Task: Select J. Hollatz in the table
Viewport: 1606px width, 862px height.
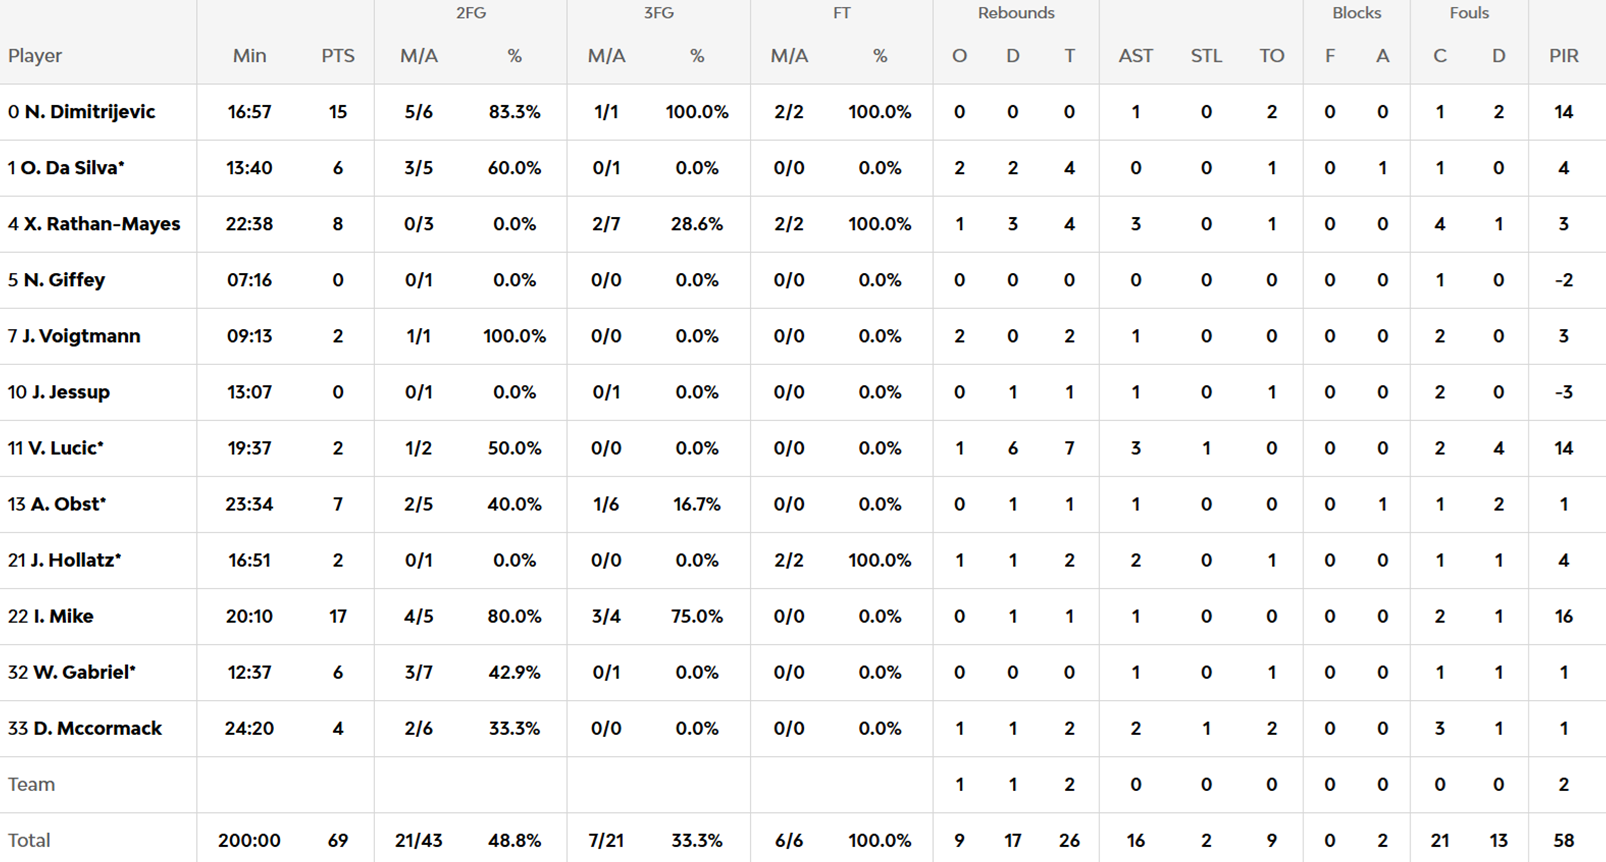Action: click(x=74, y=560)
